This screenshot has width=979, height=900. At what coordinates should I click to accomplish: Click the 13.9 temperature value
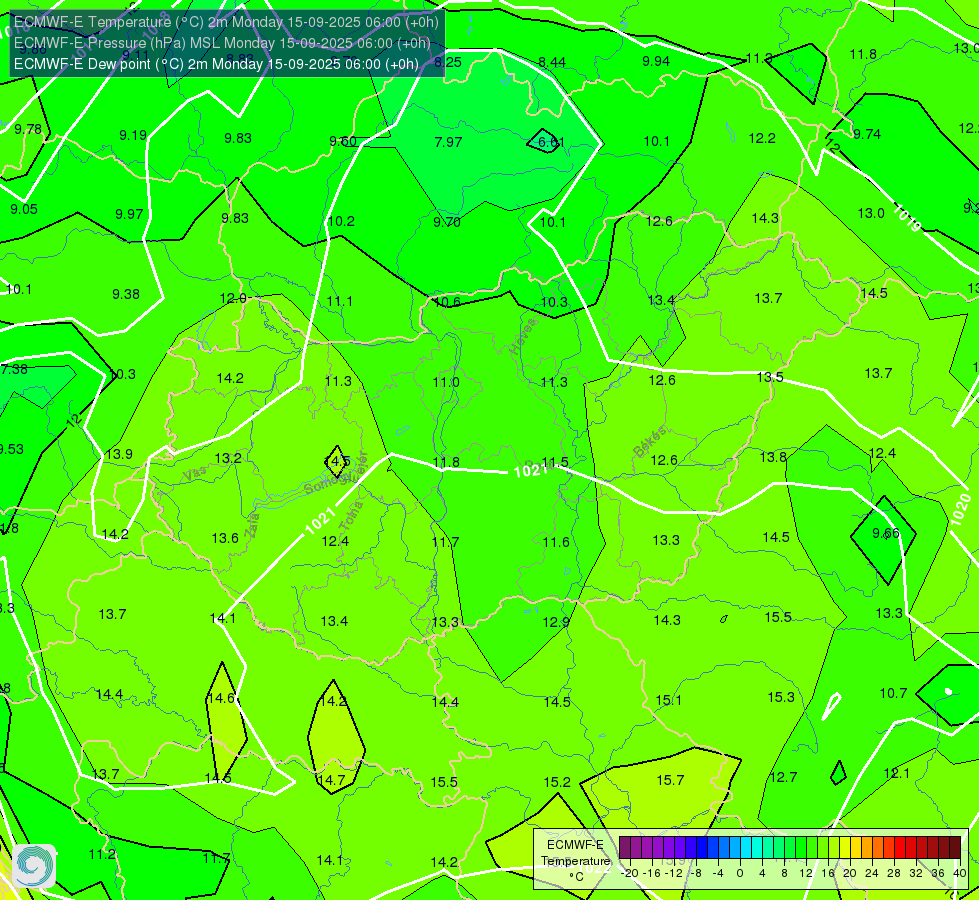click(119, 454)
